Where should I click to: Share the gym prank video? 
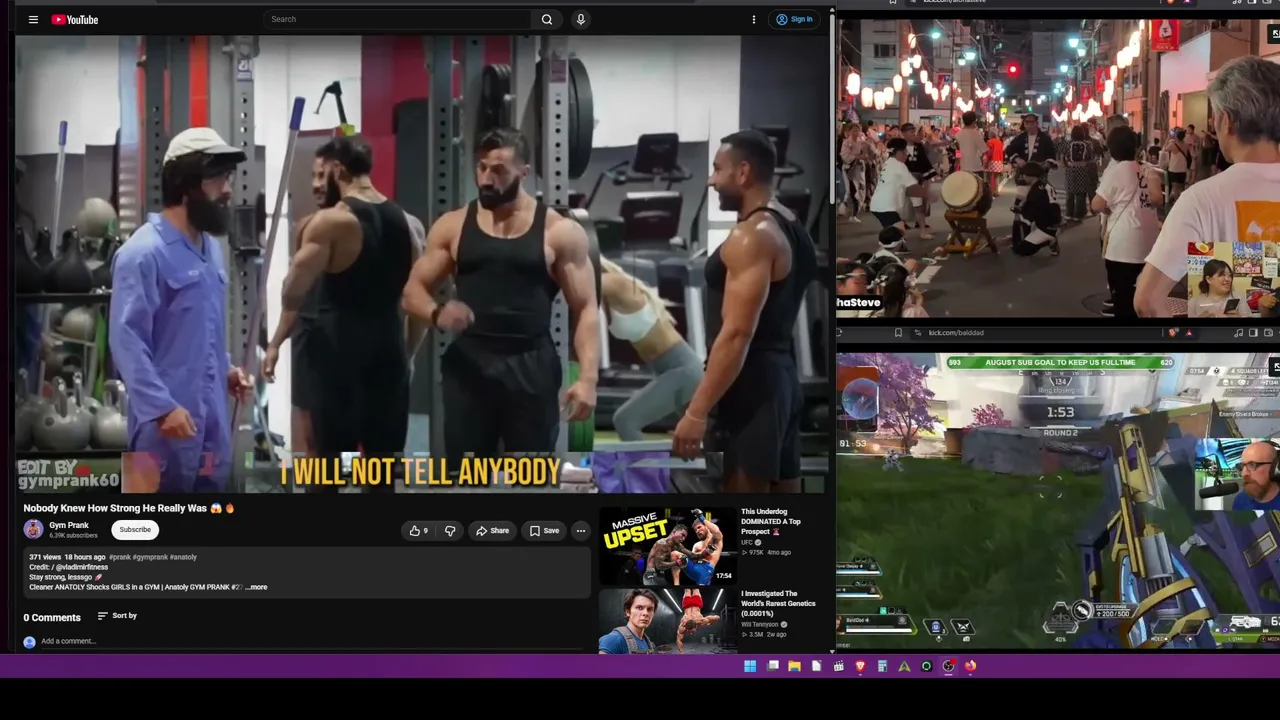click(x=493, y=531)
